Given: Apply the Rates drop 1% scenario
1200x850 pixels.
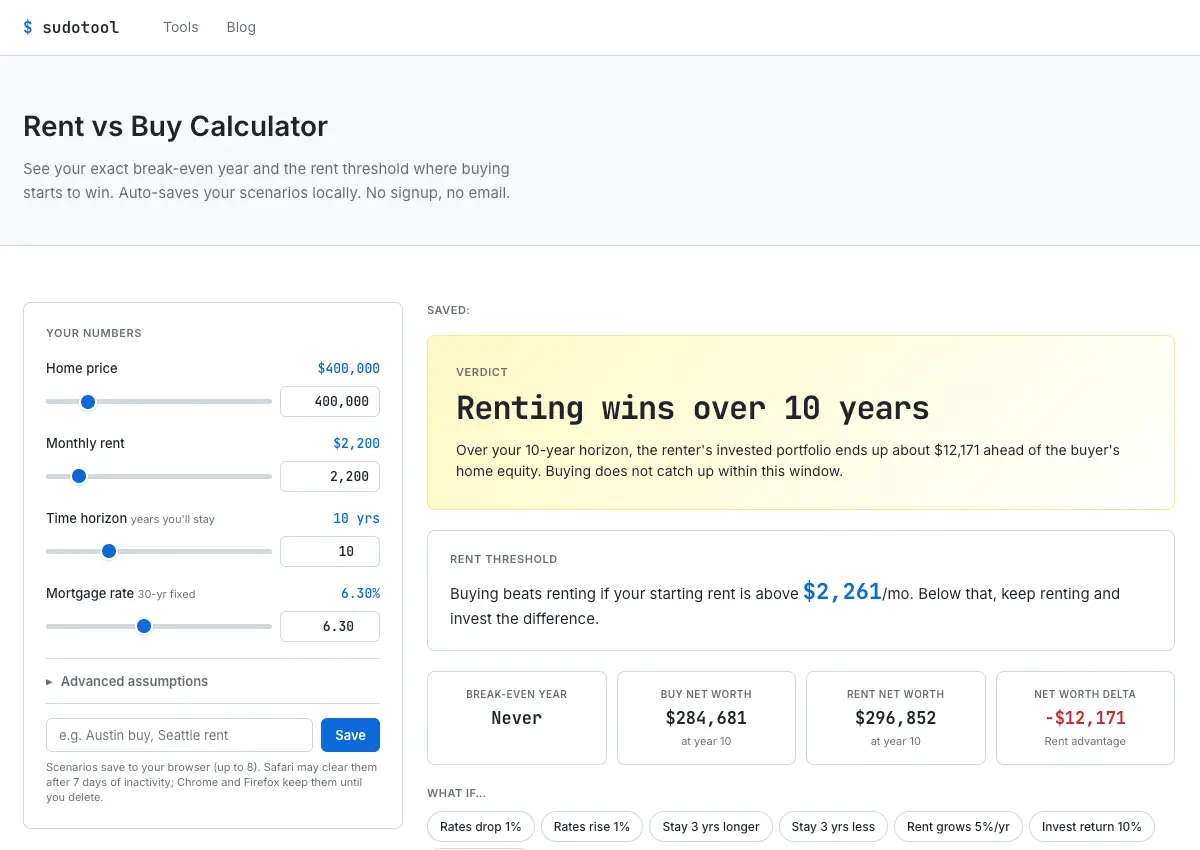Looking at the screenshot, I should (x=481, y=827).
